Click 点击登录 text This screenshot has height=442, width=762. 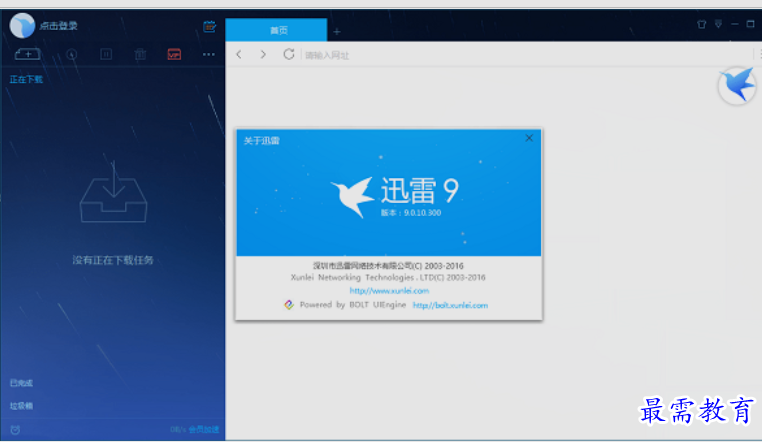58,26
